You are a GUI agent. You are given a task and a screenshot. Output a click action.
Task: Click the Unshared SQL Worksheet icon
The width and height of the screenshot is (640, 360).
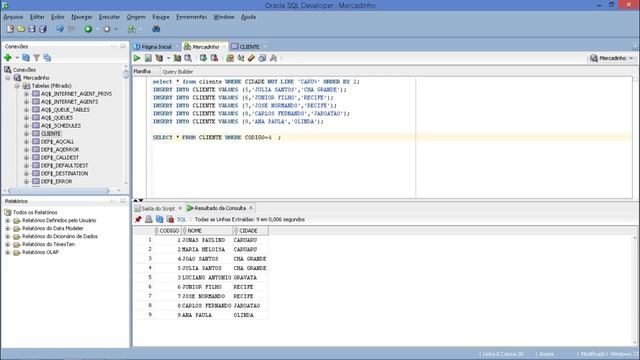[x=230, y=58]
